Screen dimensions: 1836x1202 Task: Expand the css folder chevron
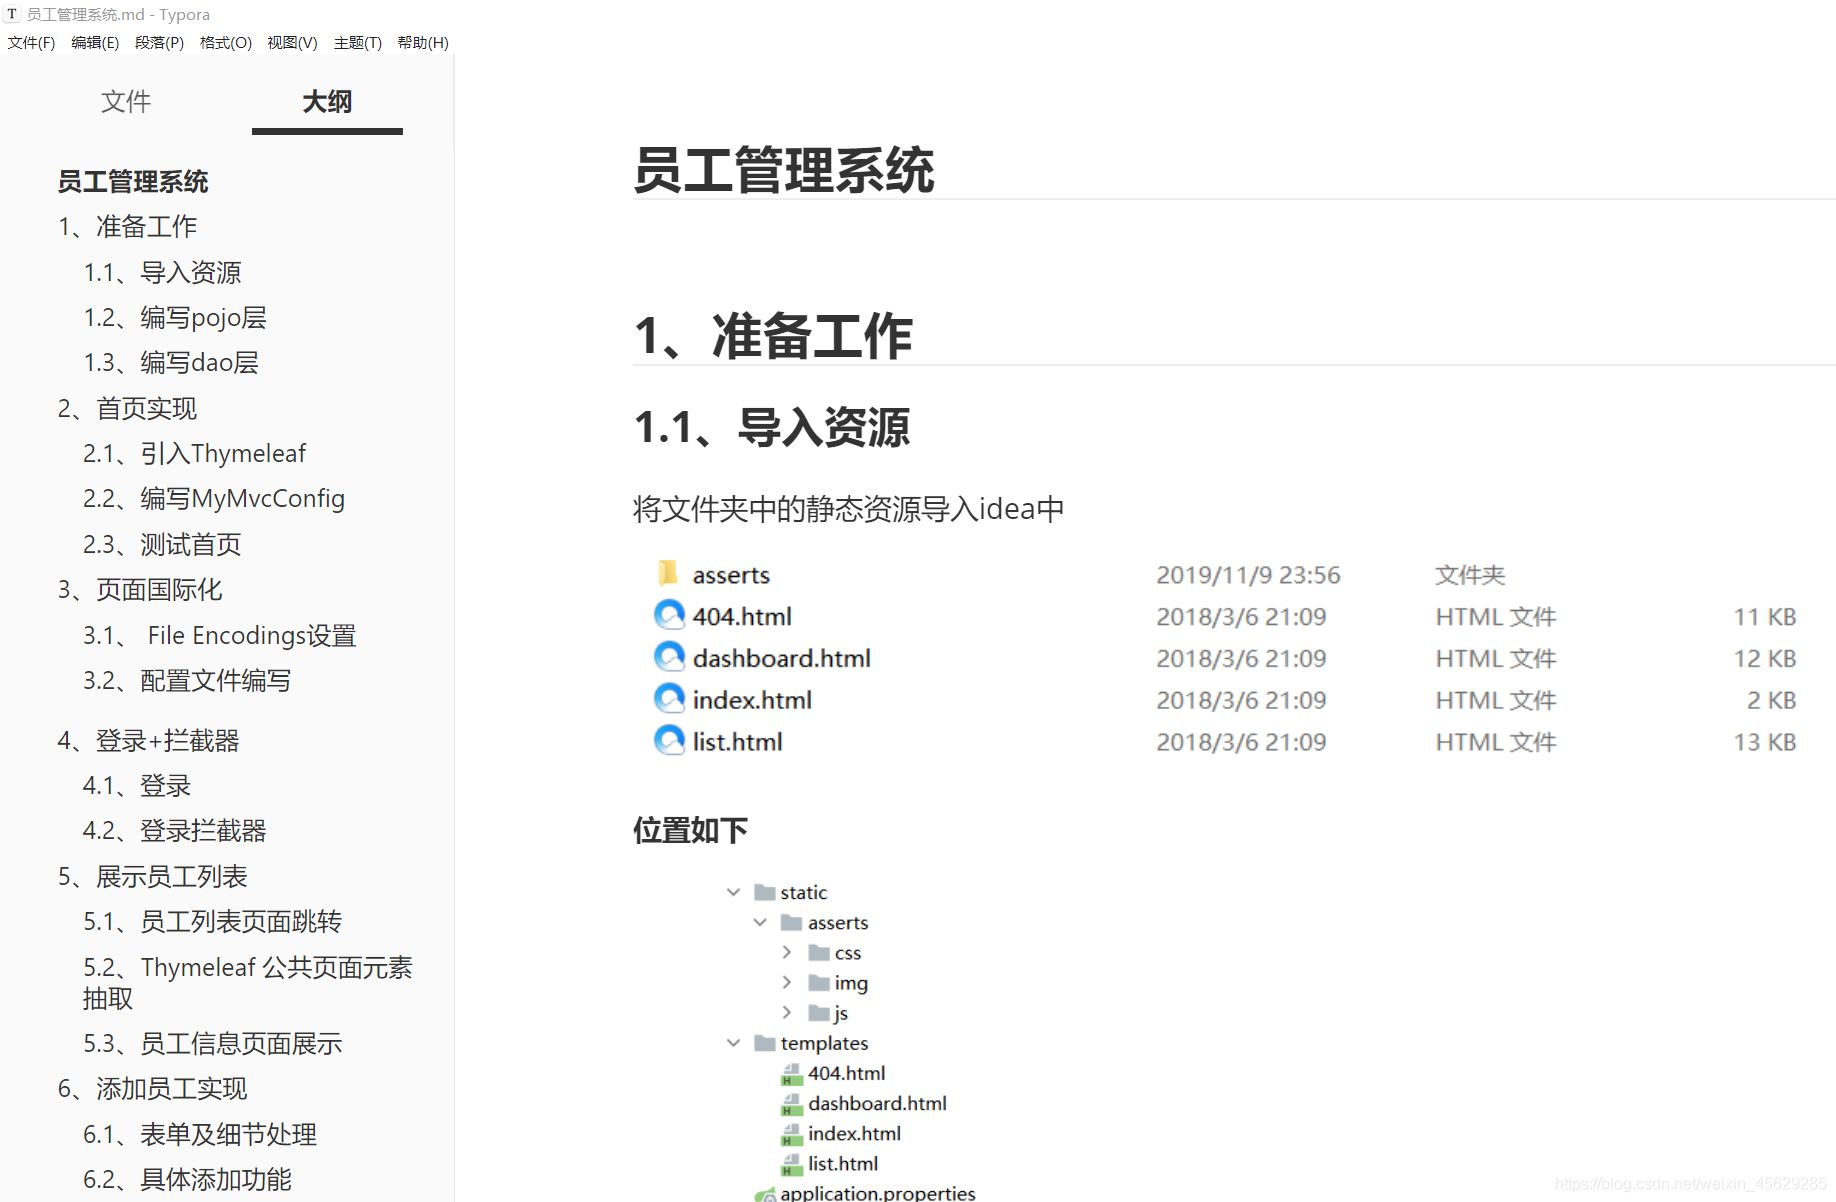point(787,952)
